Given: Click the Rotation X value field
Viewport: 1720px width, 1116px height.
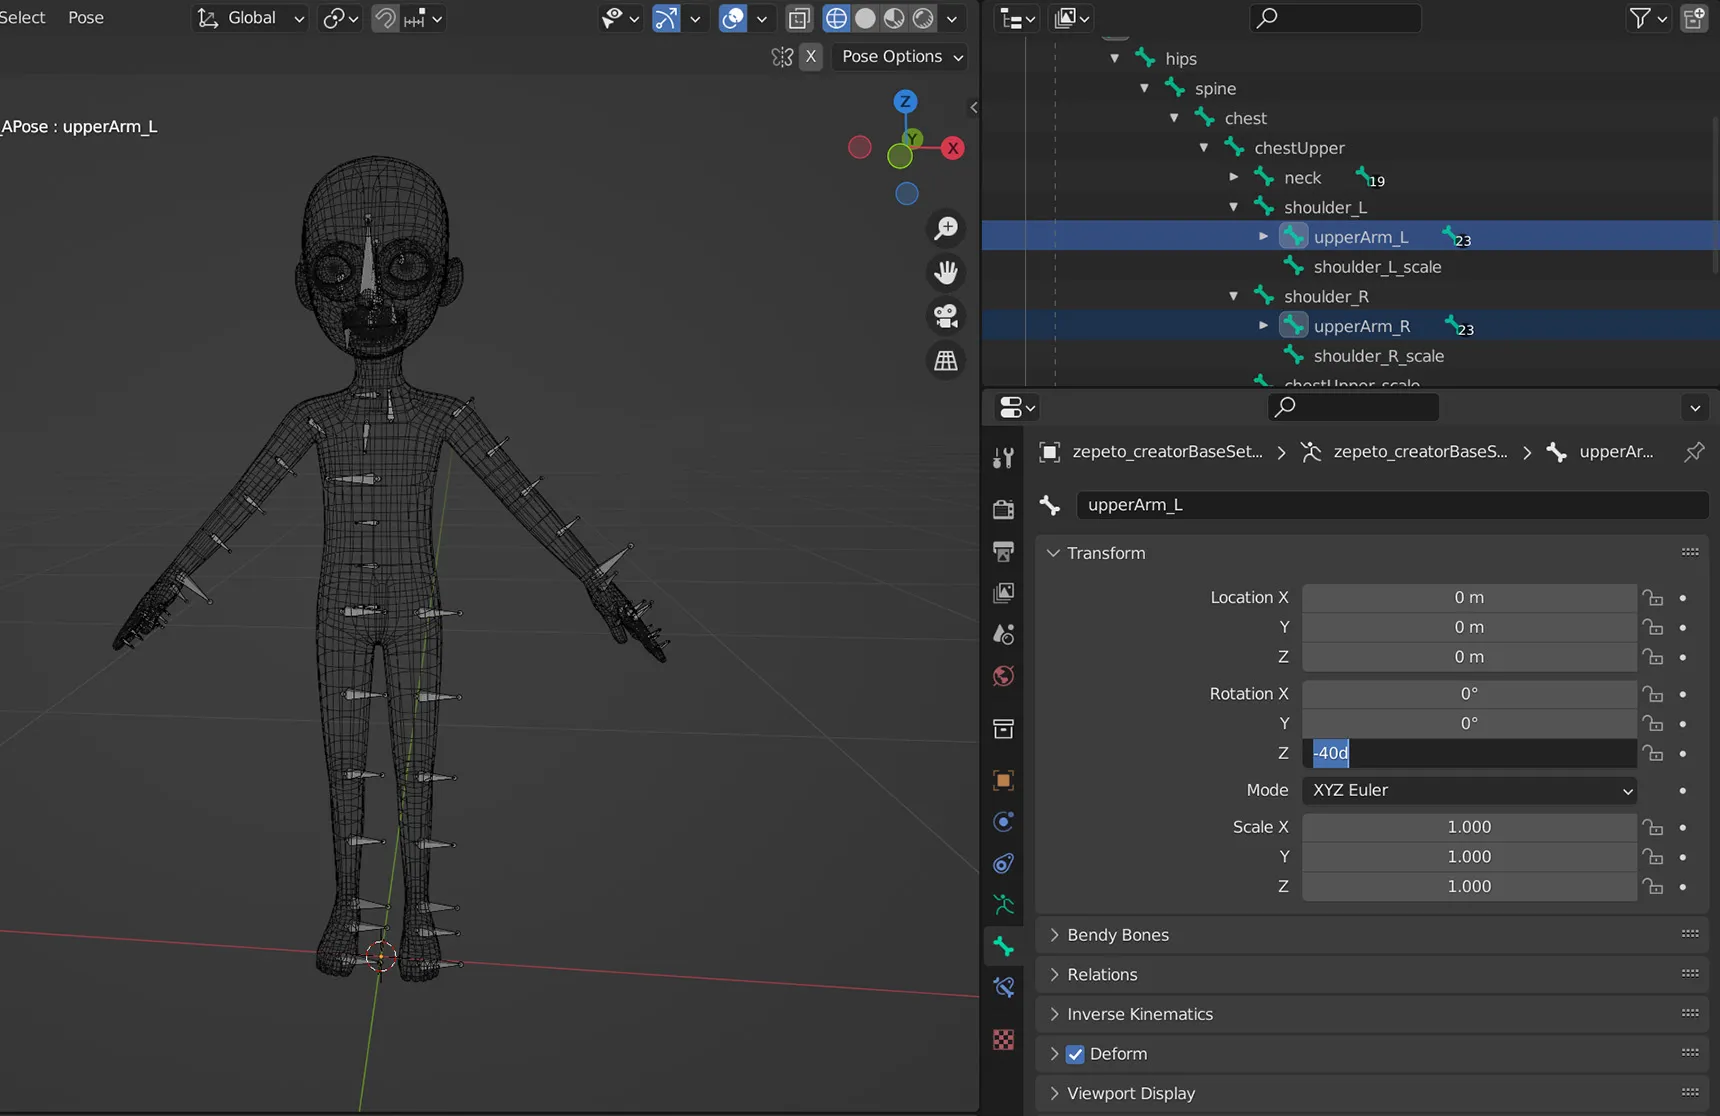Looking at the screenshot, I should point(1469,694).
